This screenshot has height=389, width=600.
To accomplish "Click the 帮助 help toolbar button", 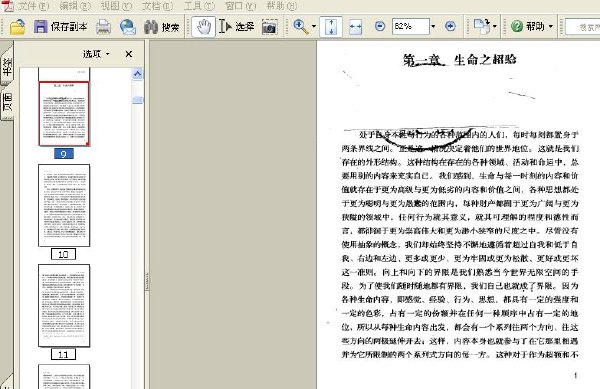I will pyautogui.click(x=528, y=26).
